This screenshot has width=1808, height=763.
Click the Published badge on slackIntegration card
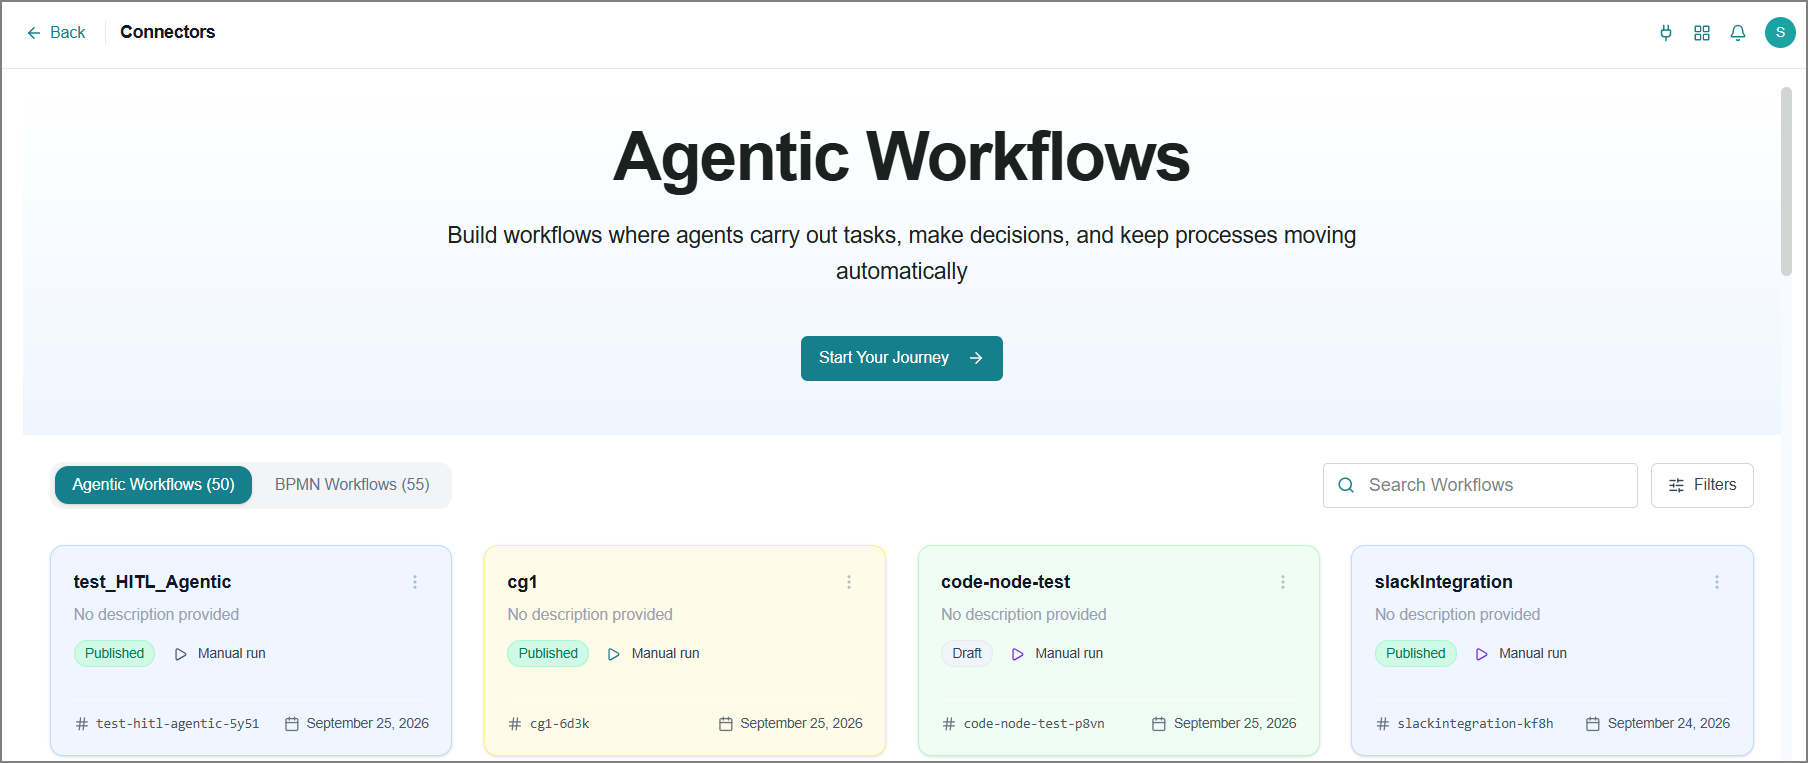1415,654
